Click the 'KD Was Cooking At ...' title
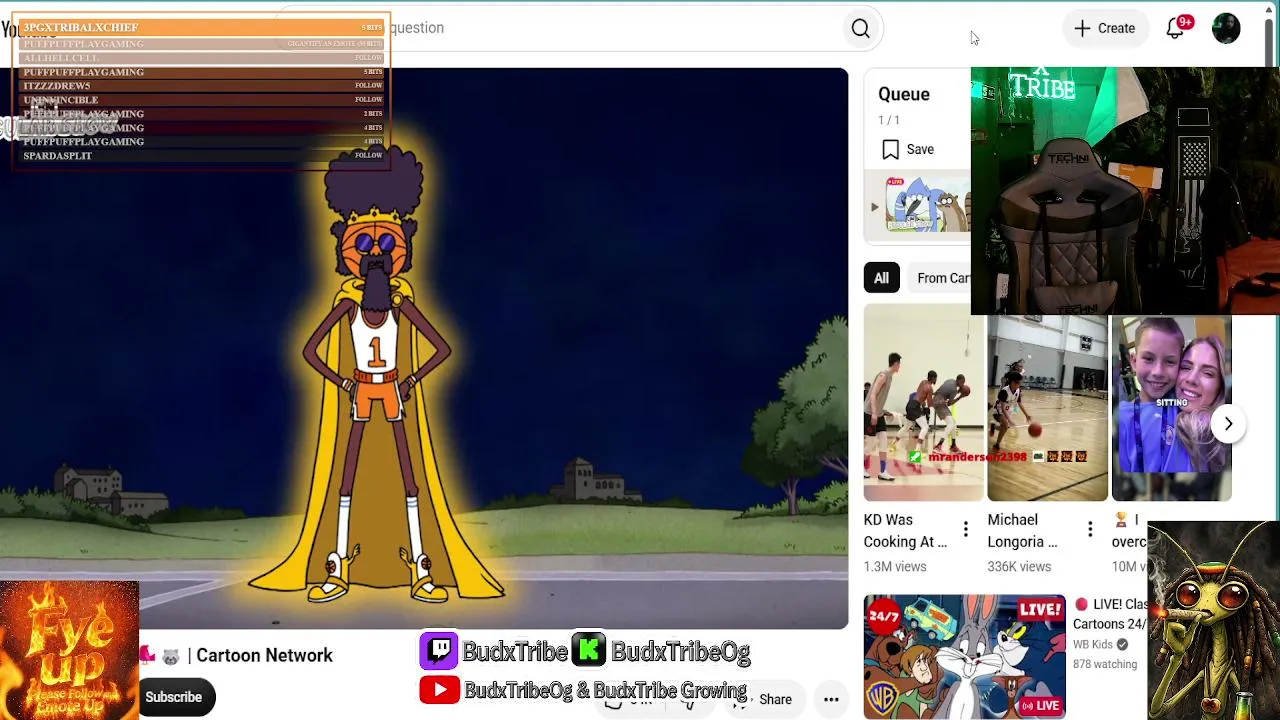The width and height of the screenshot is (1280, 720). (x=905, y=531)
